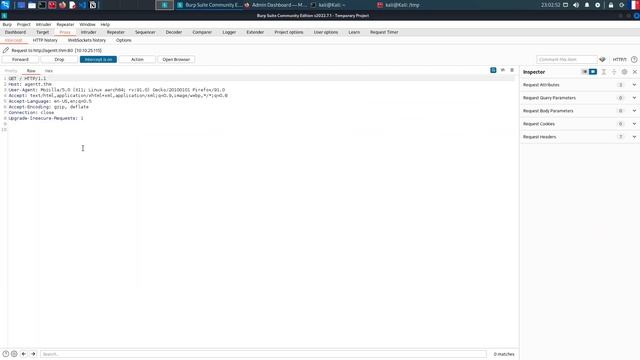Switch to the Decoder tab
This screenshot has height=360, width=640.
173,32
